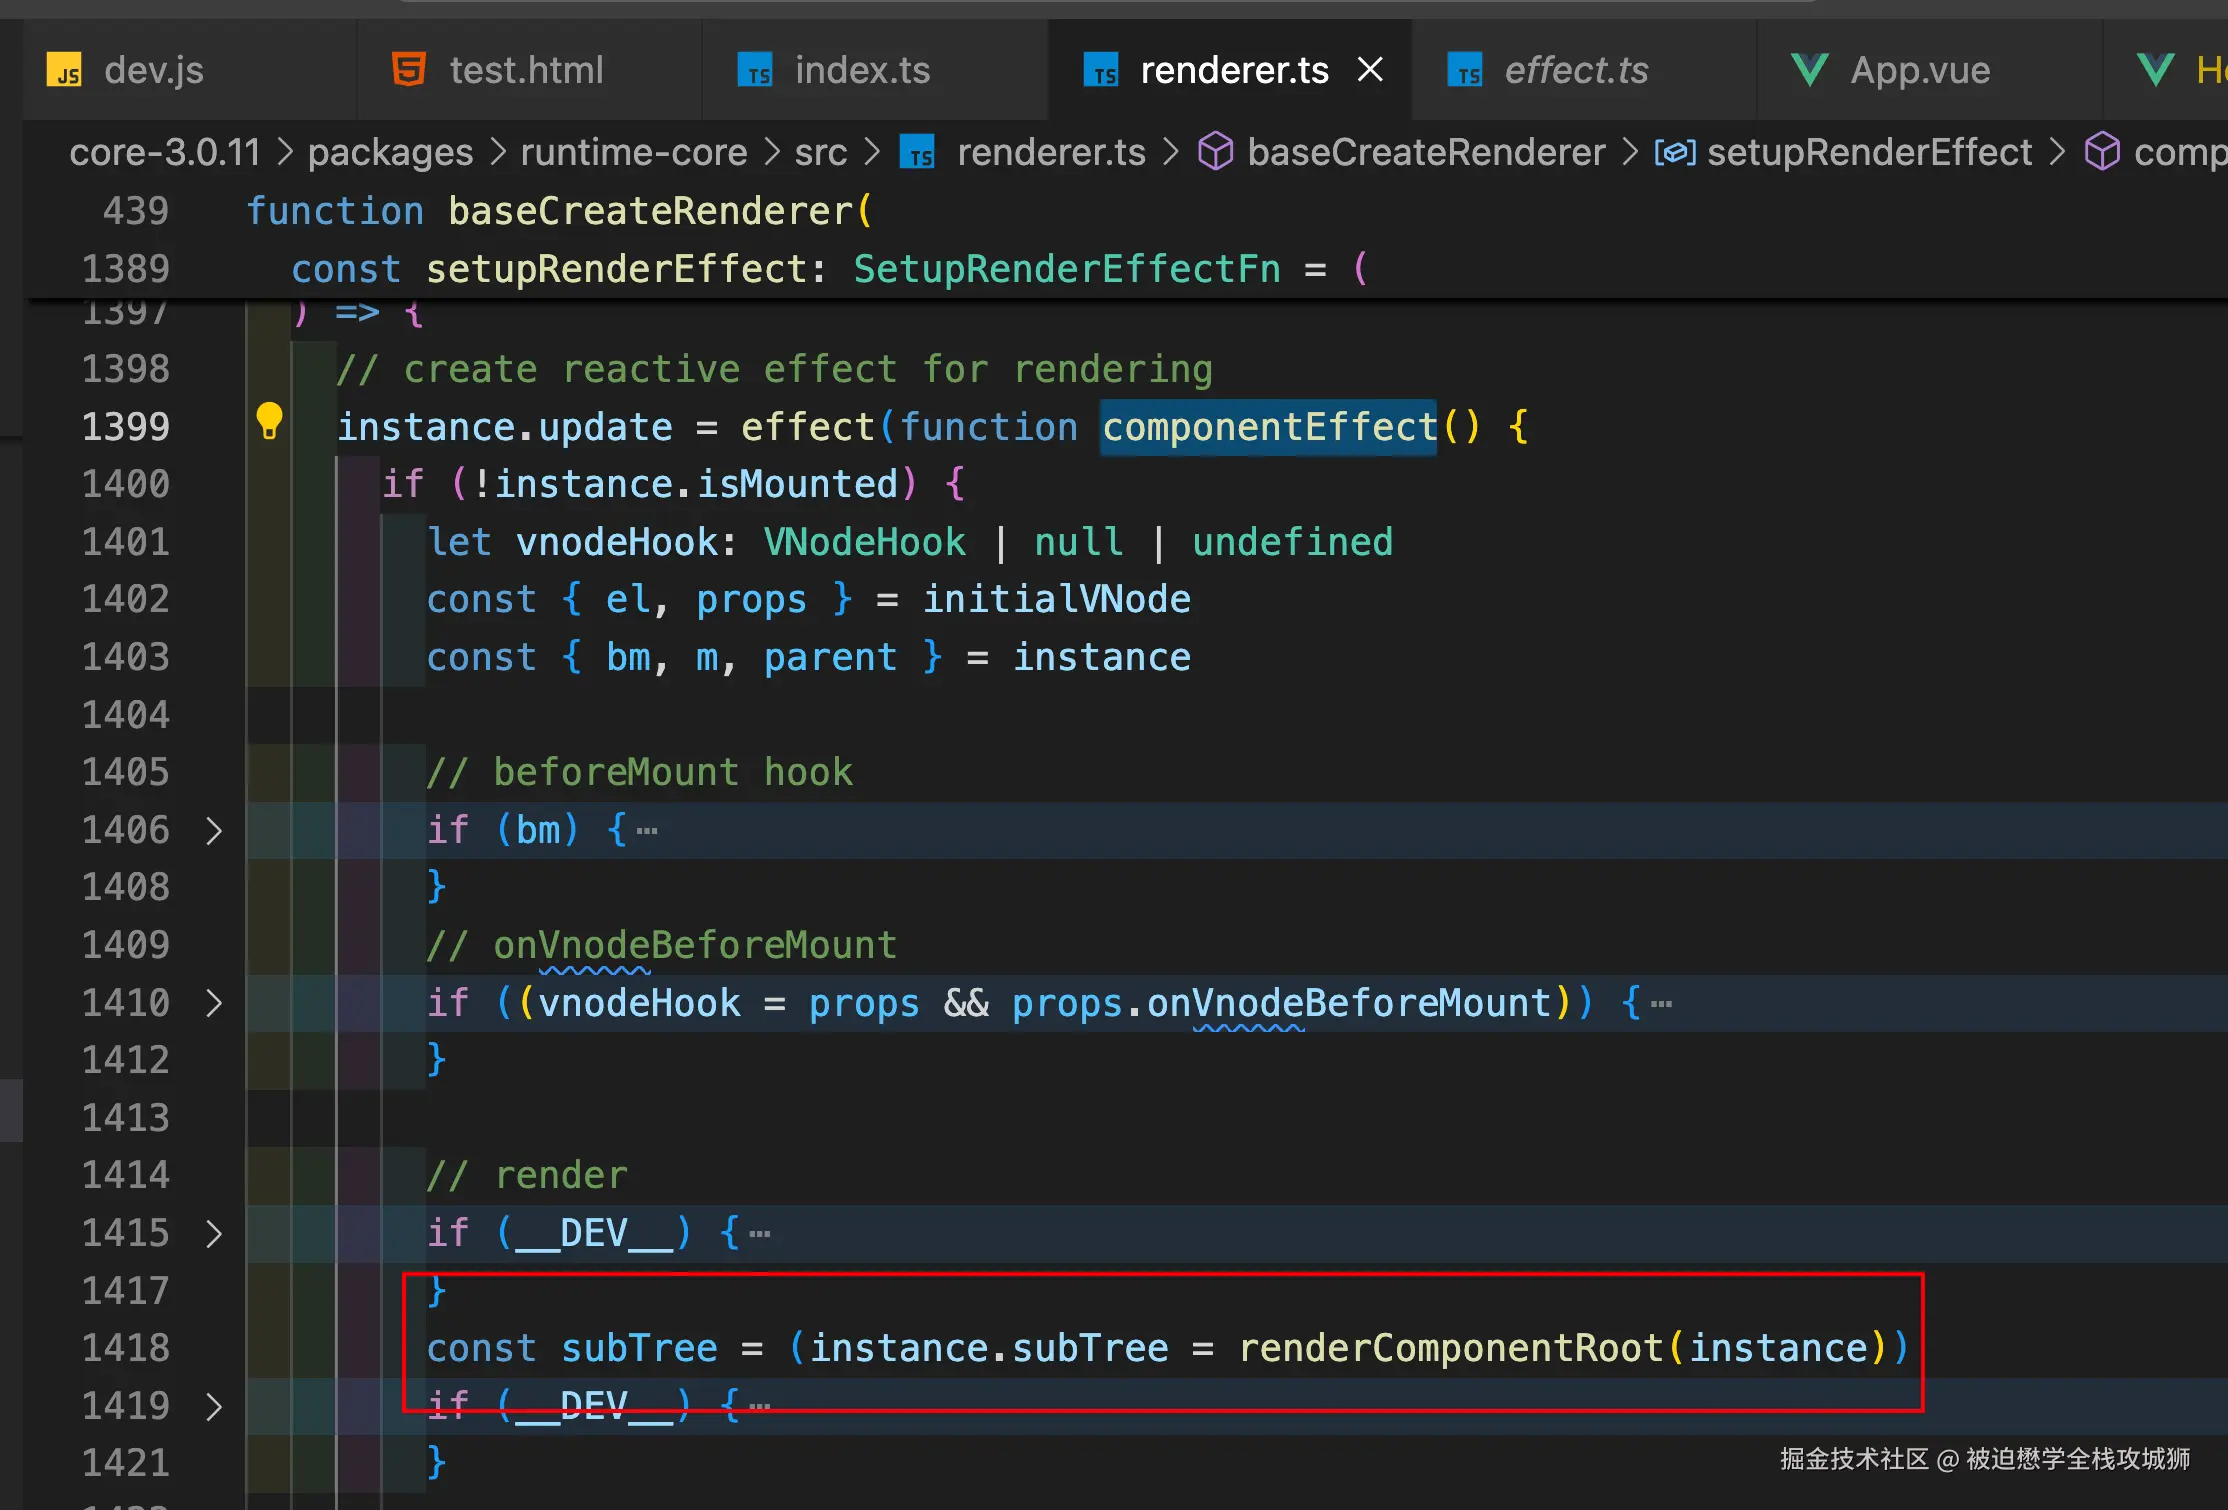Unfold the __DEV__ block at line 1415
The height and width of the screenshot is (1510, 2228).
[213, 1233]
